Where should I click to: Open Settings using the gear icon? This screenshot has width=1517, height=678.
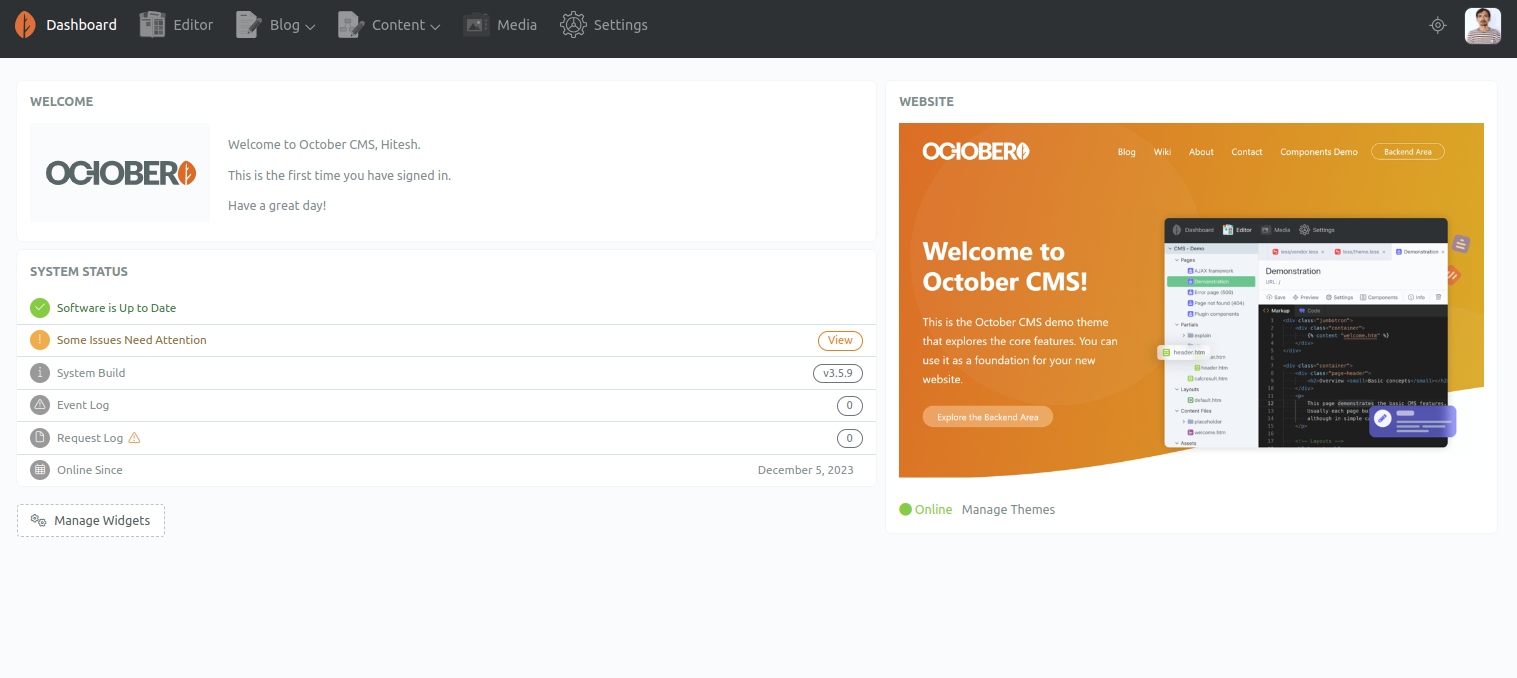click(573, 25)
